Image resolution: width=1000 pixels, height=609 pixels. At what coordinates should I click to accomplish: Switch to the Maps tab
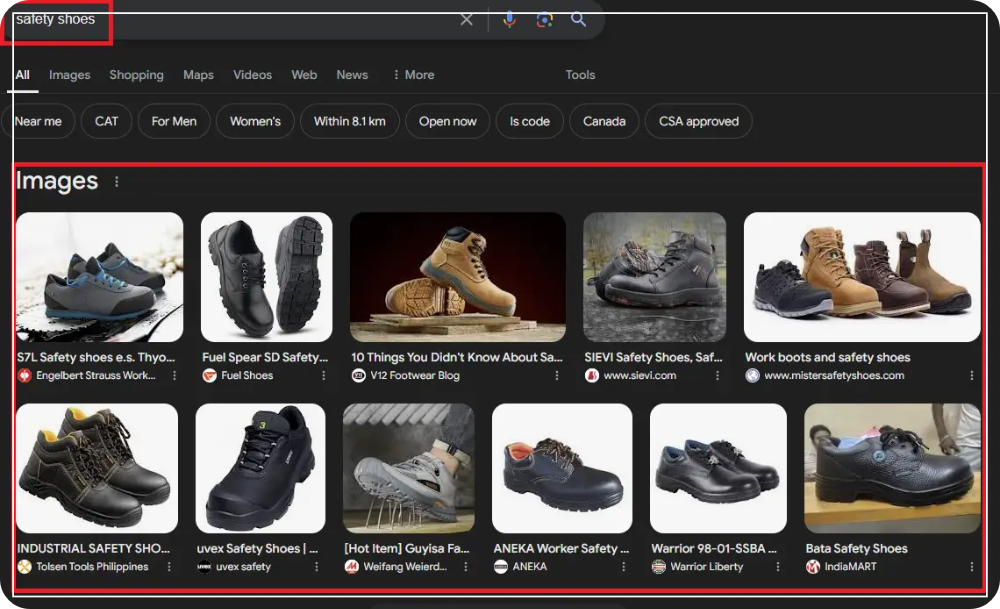coord(198,75)
